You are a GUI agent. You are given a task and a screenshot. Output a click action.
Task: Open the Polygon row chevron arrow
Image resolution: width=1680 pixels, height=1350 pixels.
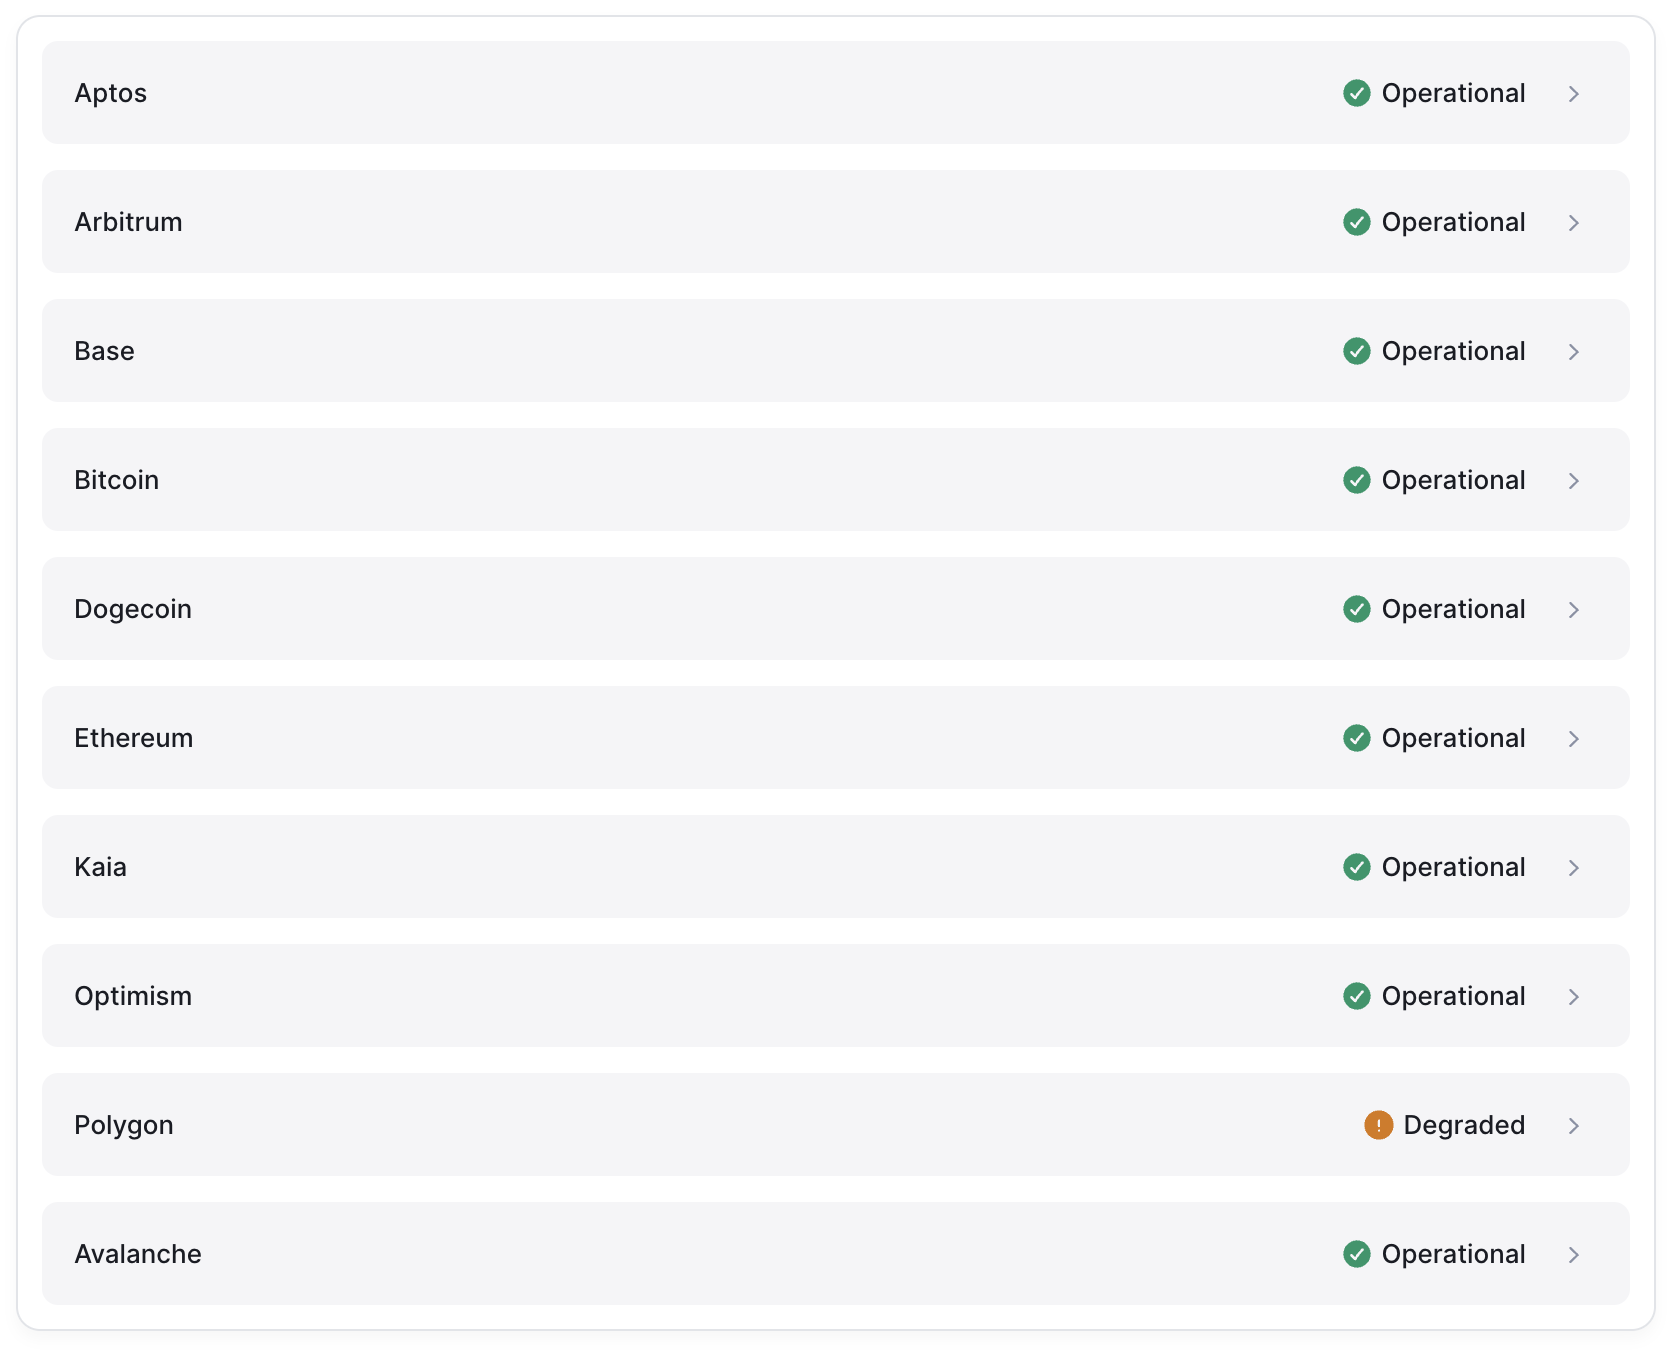[1573, 1126]
